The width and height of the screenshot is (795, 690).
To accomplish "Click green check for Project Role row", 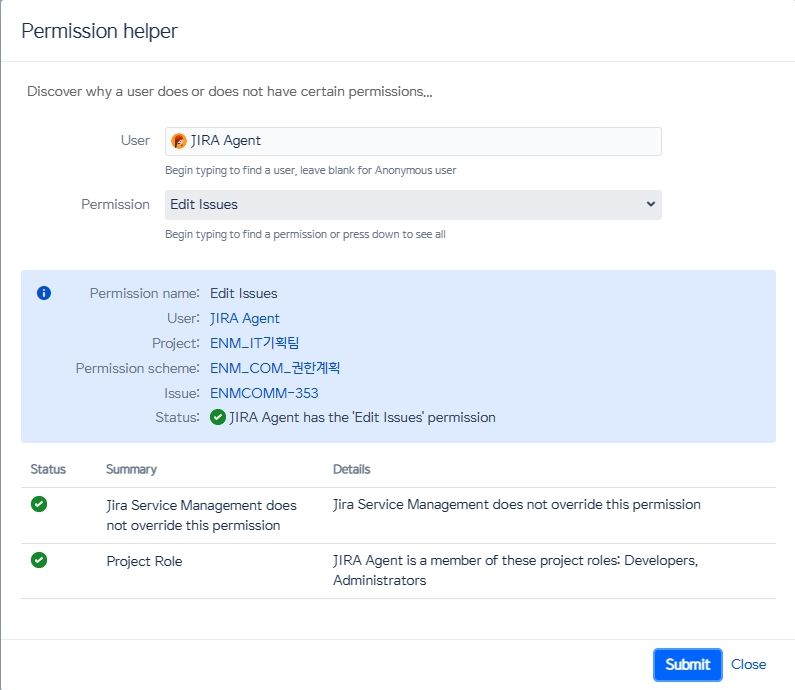I will coord(39,560).
